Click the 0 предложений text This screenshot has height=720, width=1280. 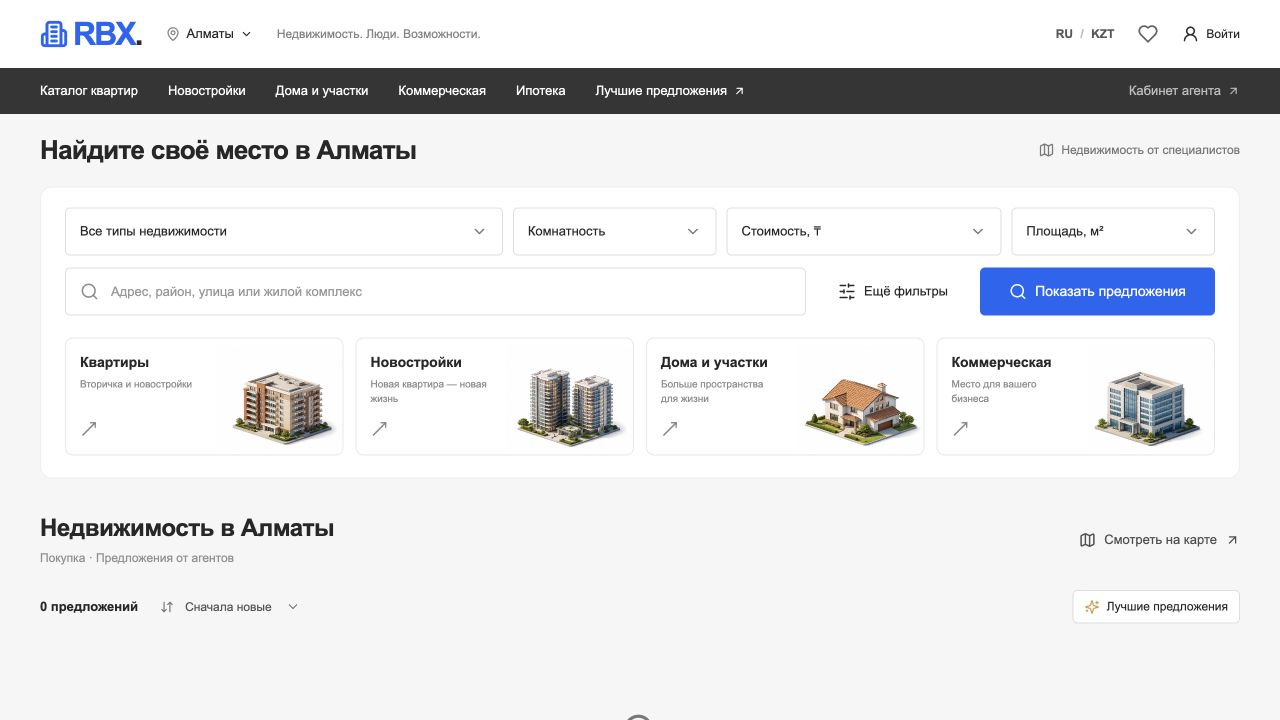(89, 607)
